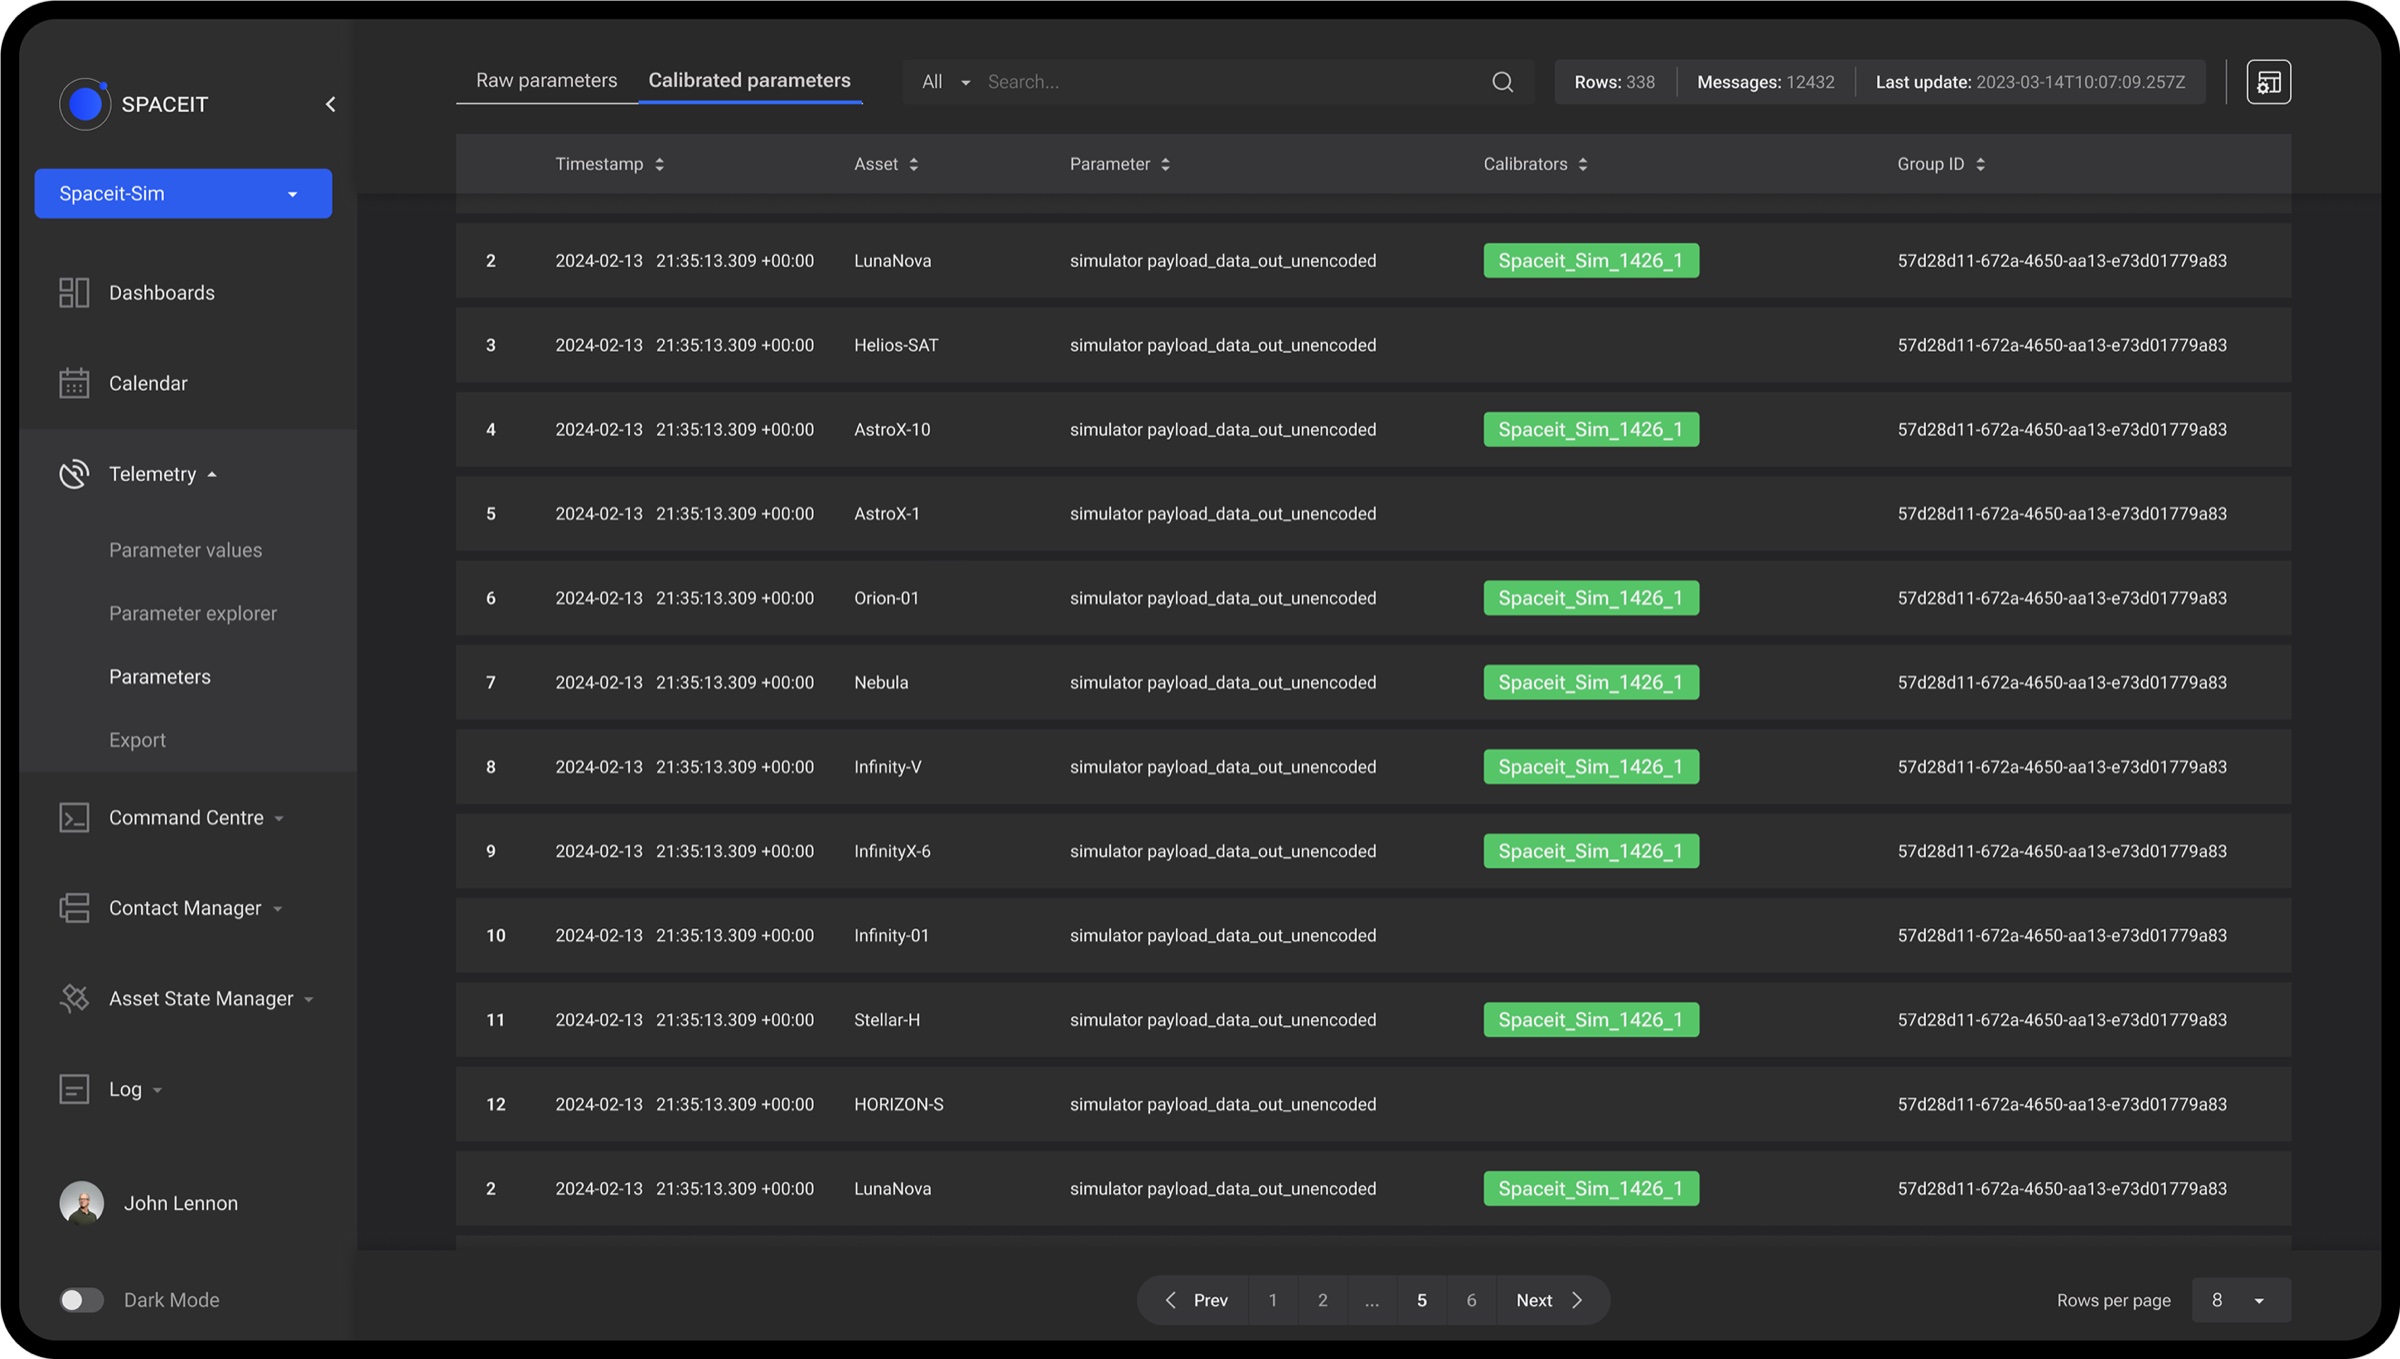
Task: Open Parameters in Telemetry submenu
Action: (x=160, y=677)
